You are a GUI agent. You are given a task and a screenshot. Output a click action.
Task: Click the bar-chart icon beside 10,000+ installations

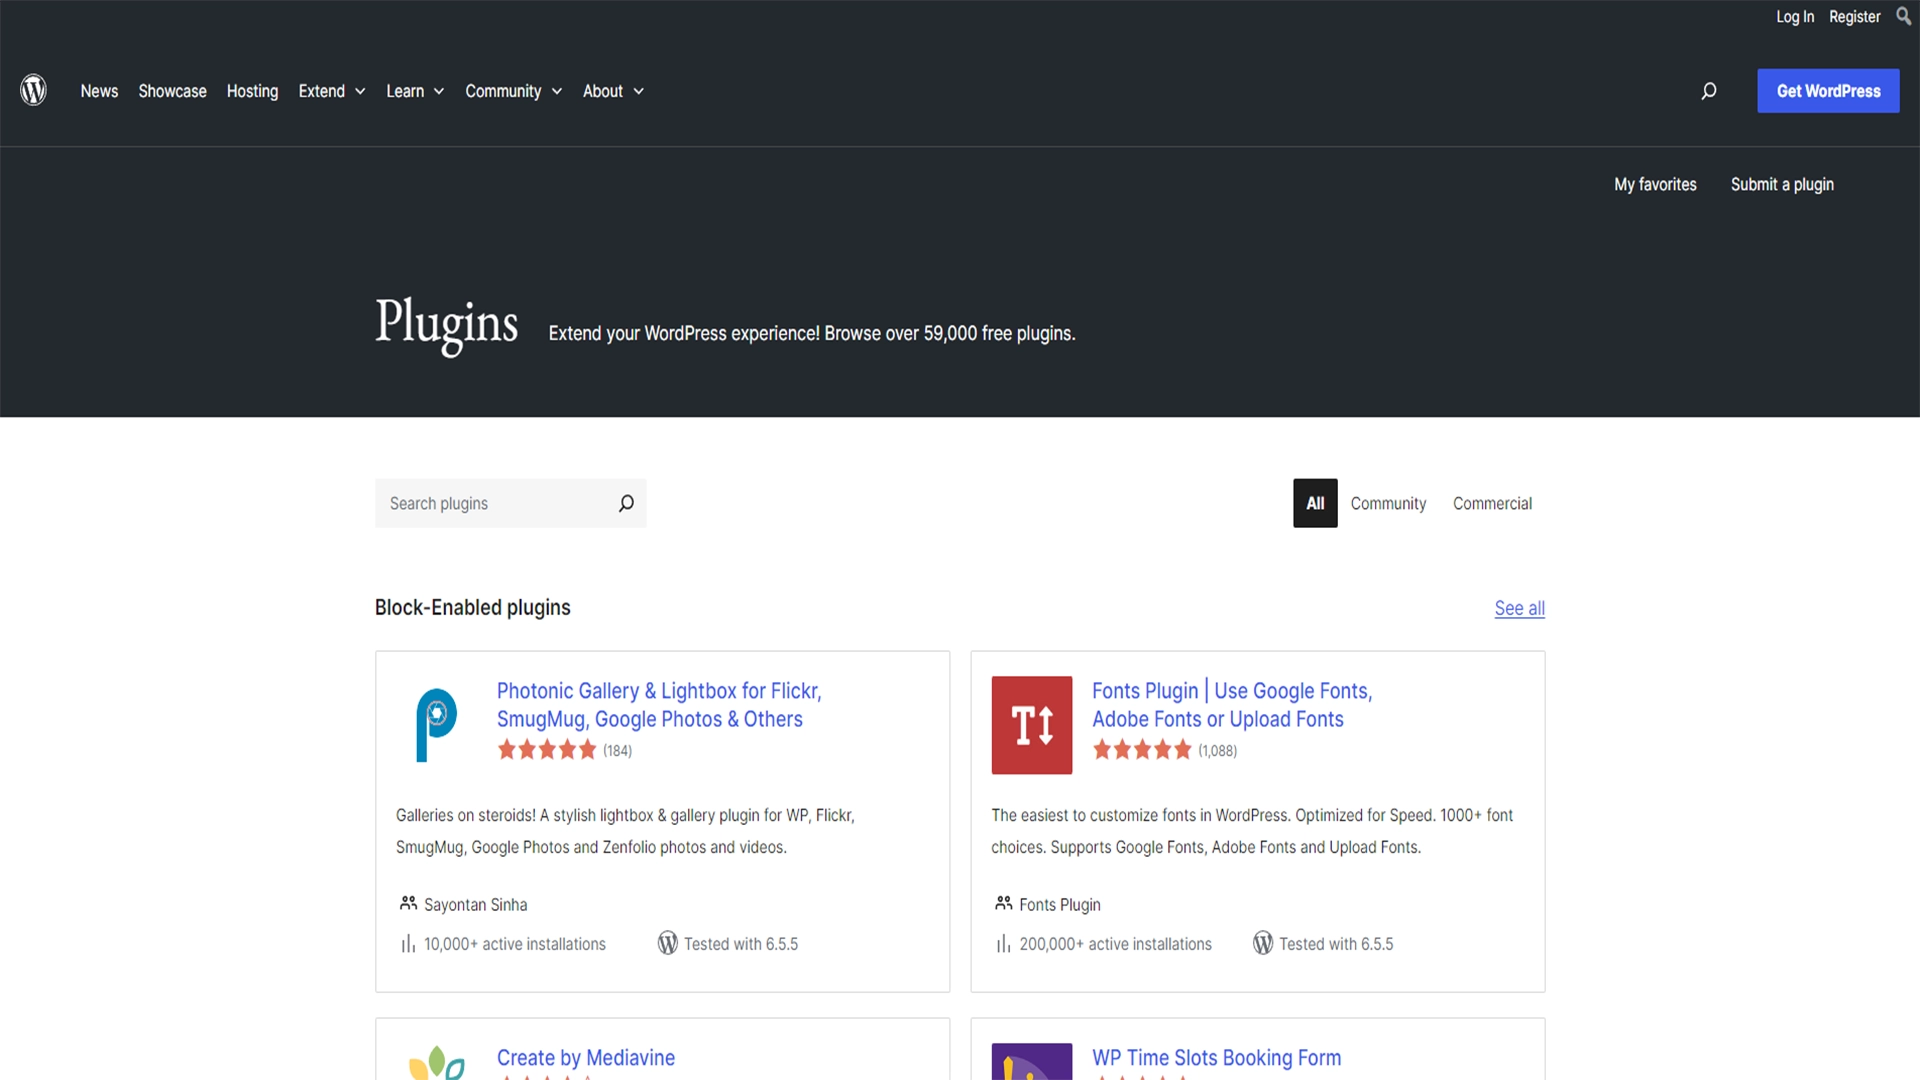pos(408,944)
